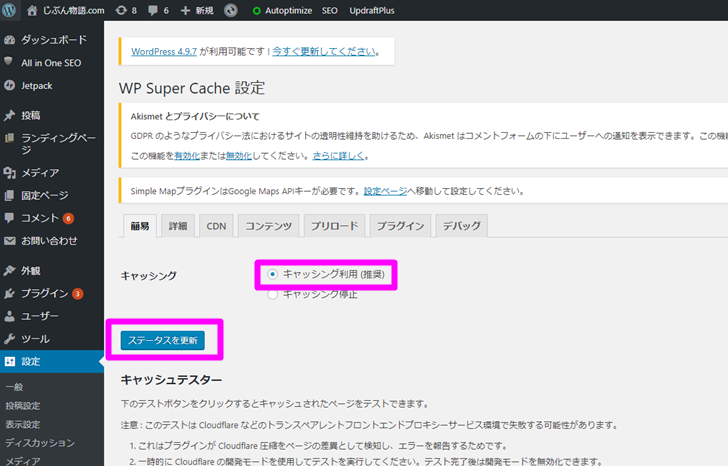Open ダッシュボード in the sidebar
The width and height of the screenshot is (728, 466).
[x=54, y=40]
